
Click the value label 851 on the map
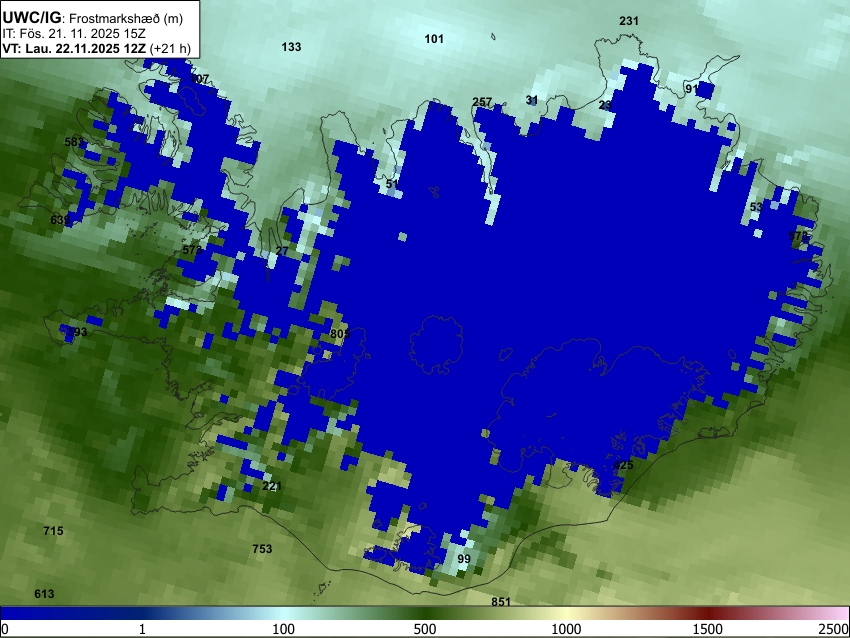(501, 602)
